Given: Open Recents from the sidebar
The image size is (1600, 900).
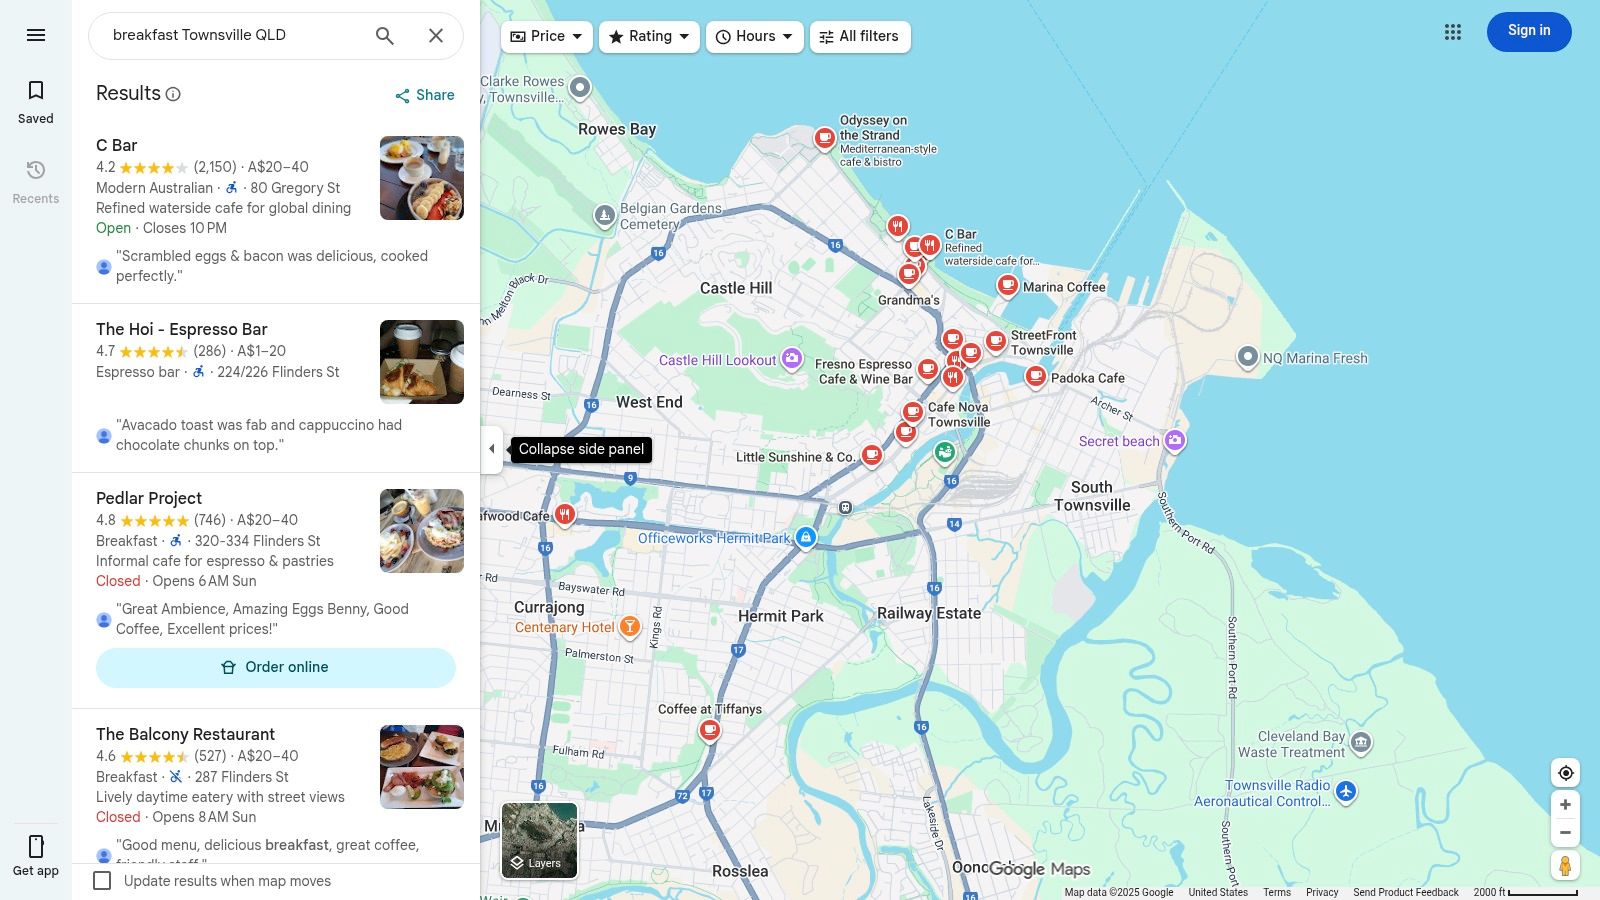Looking at the screenshot, I should click(35, 180).
